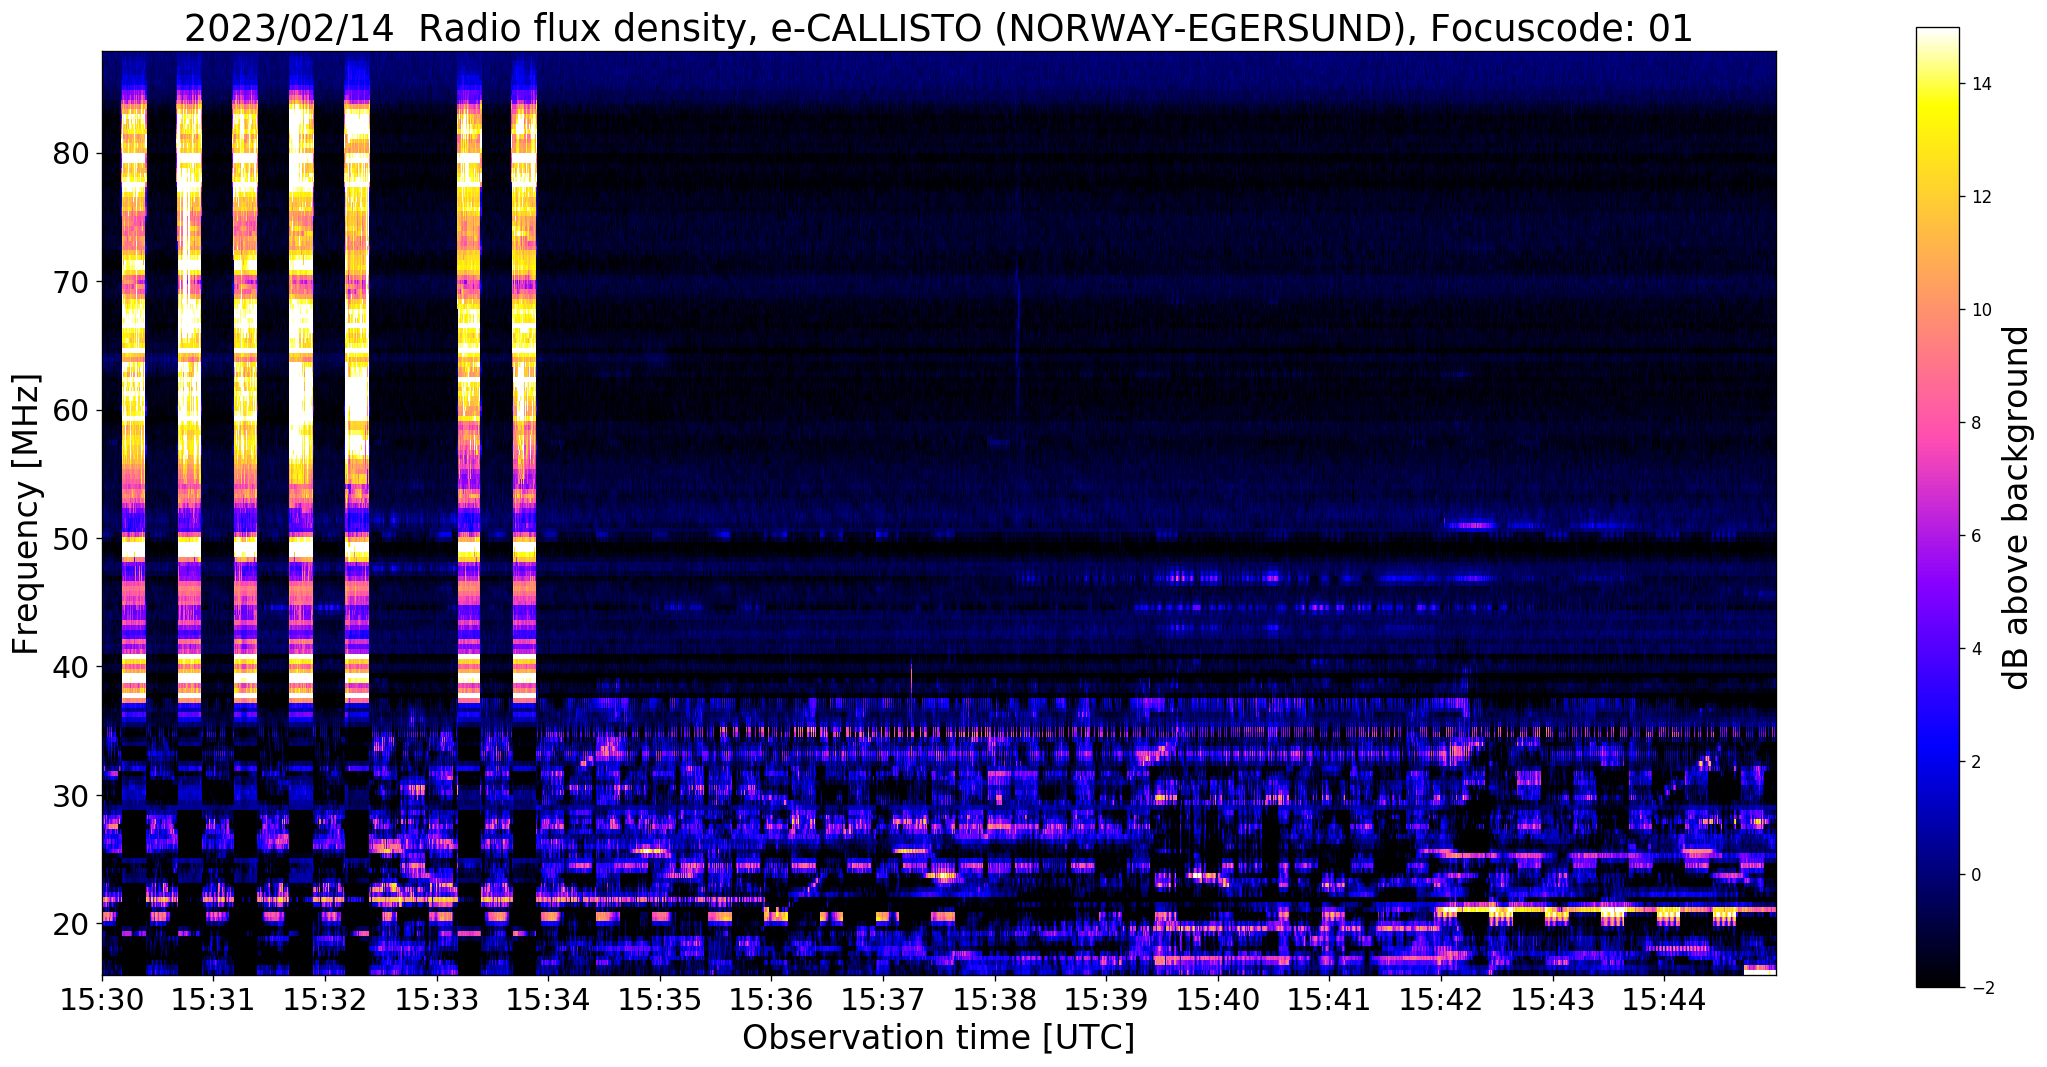Click the 70 MHz frequency tick label
The image size is (2047, 1067).
point(70,282)
